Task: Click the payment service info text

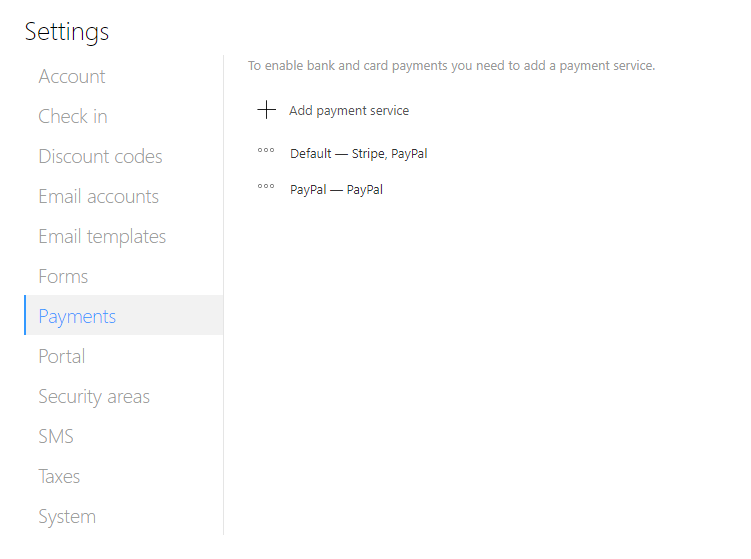Action: point(451,66)
